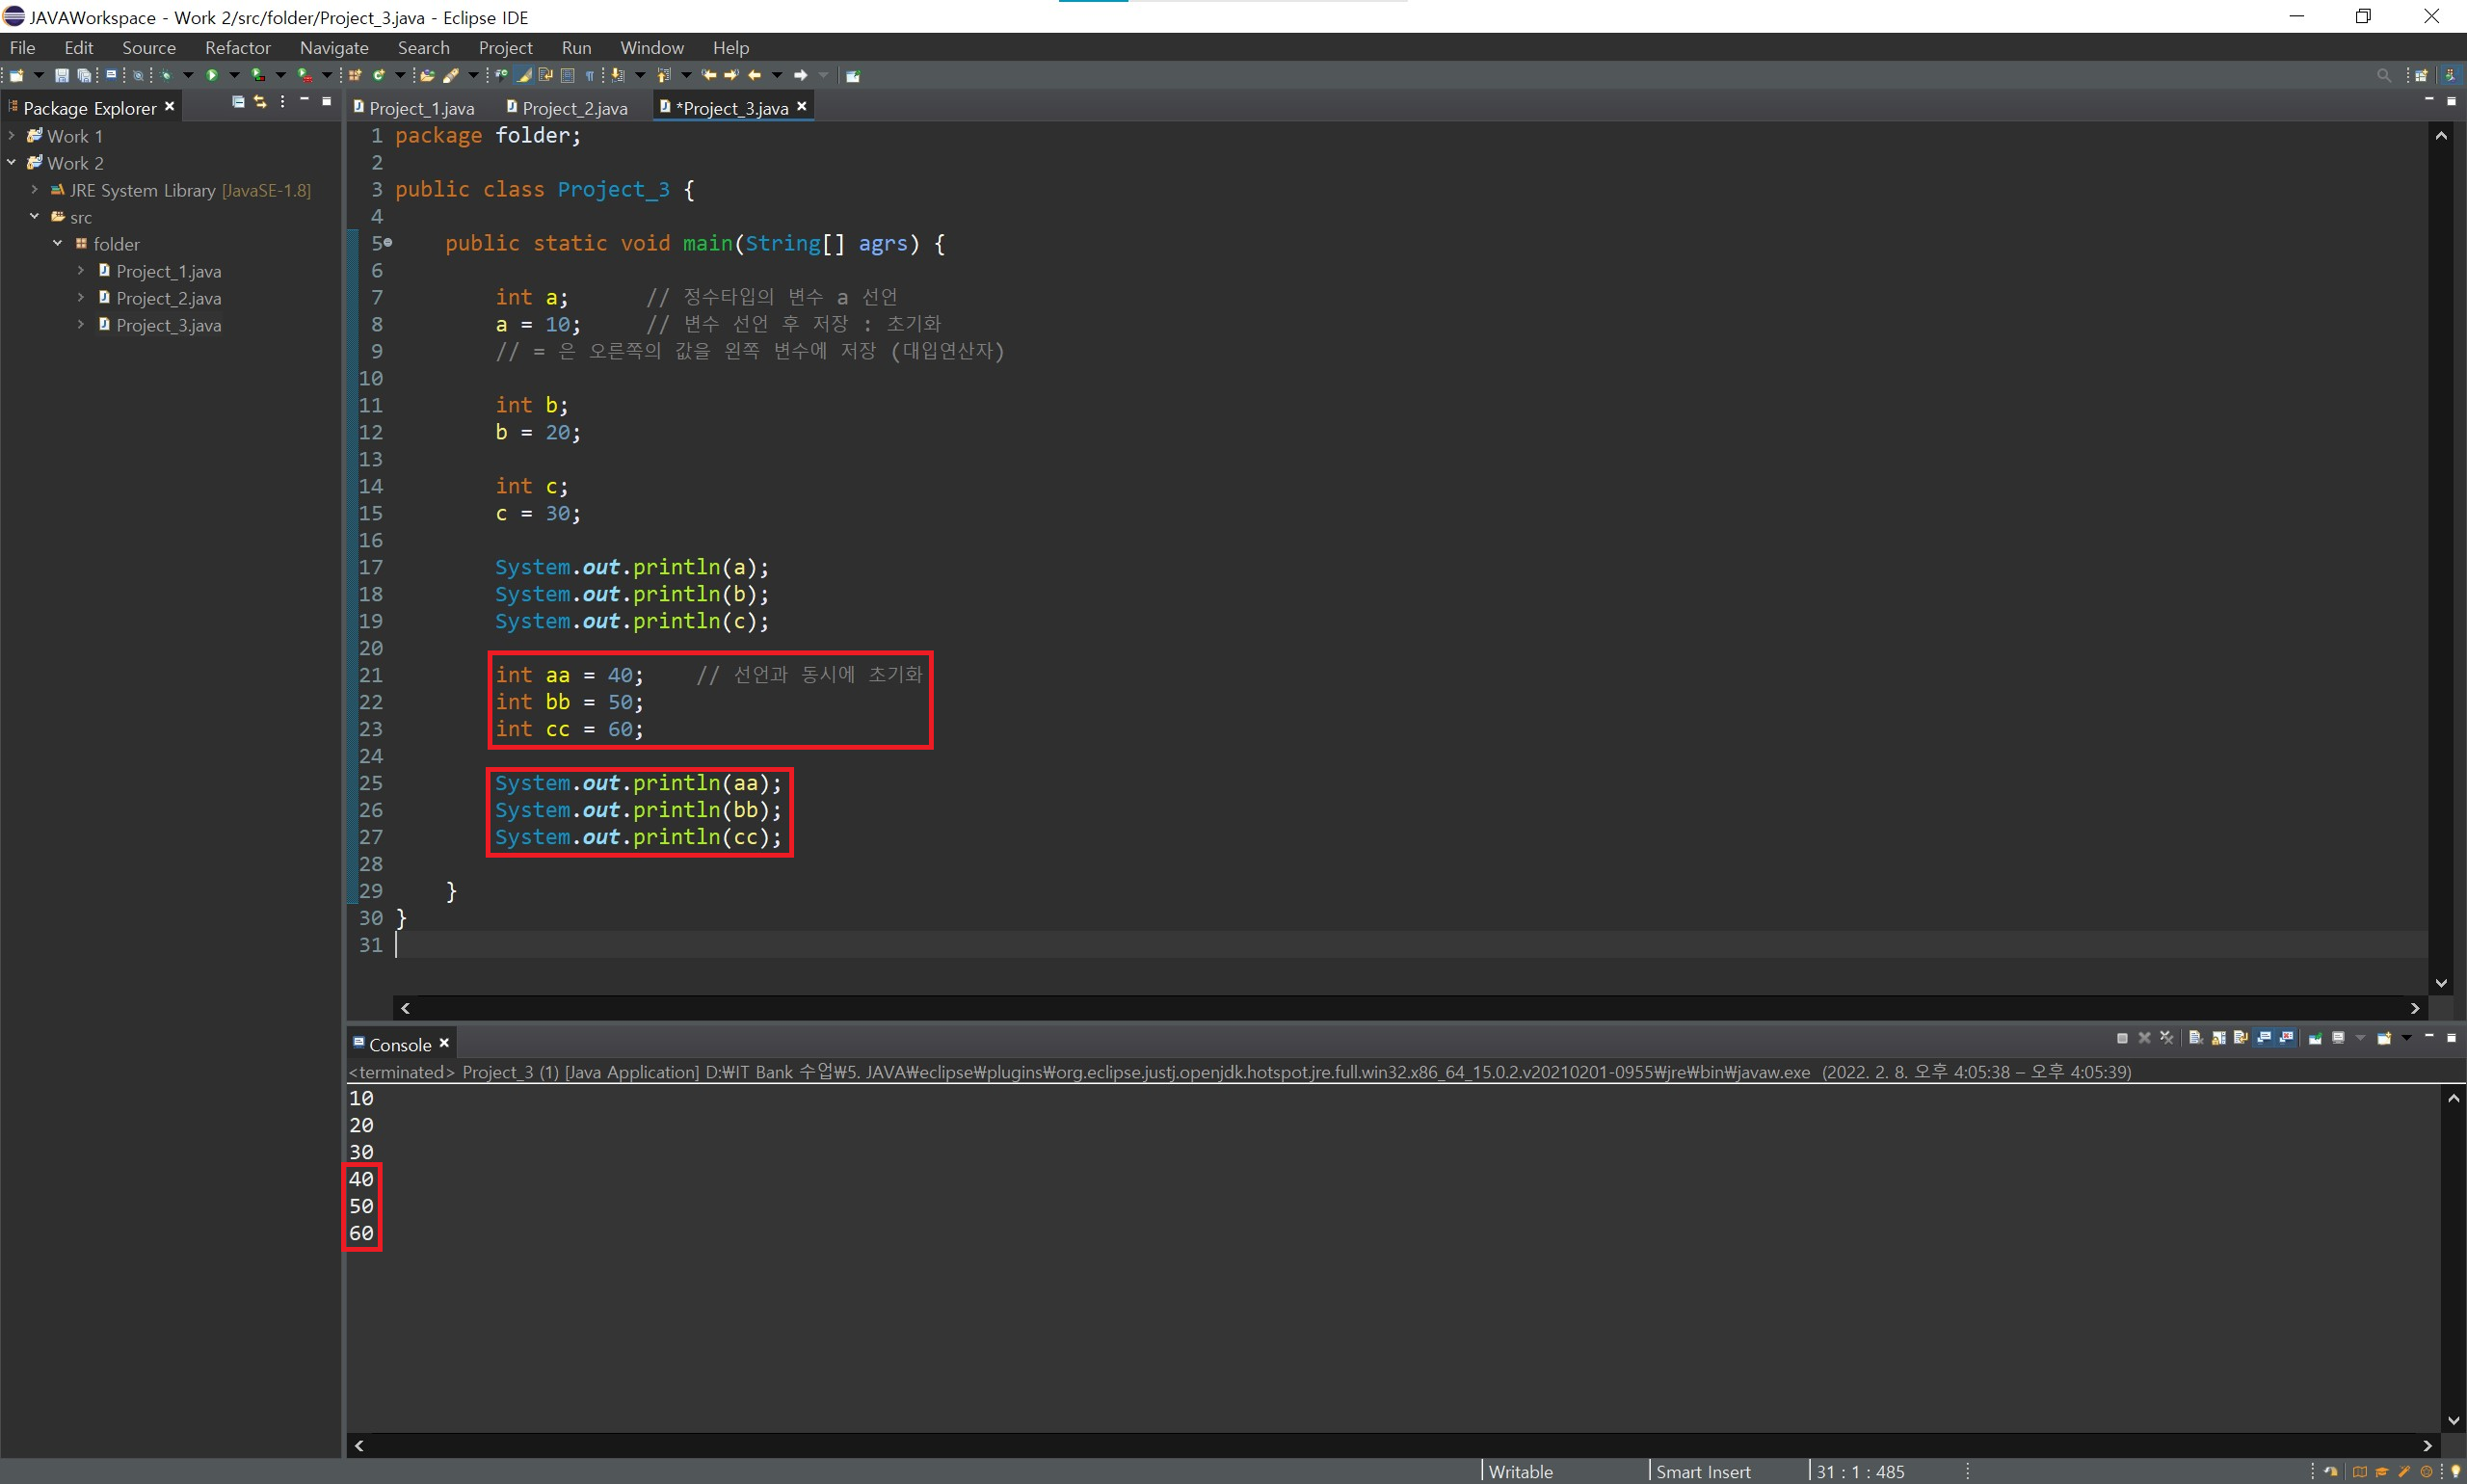Switch to the Project_2.java tab

pos(574,108)
